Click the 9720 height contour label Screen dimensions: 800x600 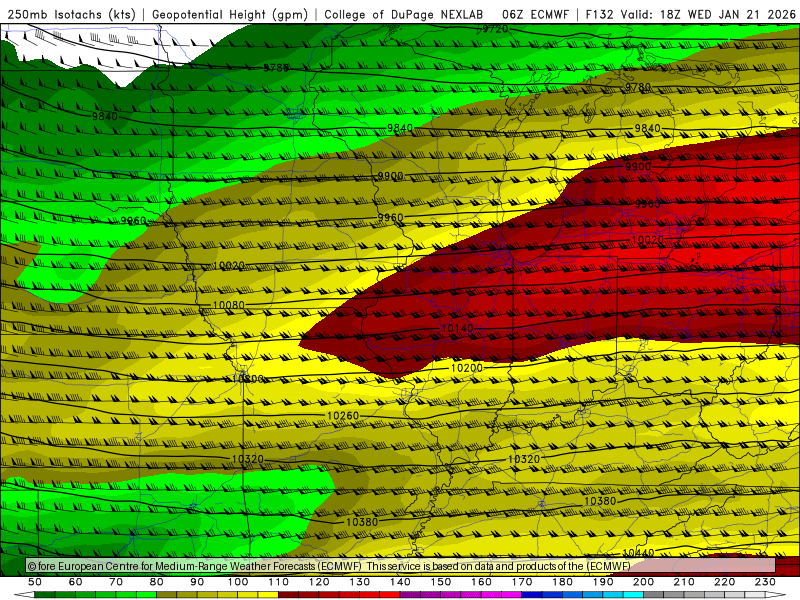[495, 29]
